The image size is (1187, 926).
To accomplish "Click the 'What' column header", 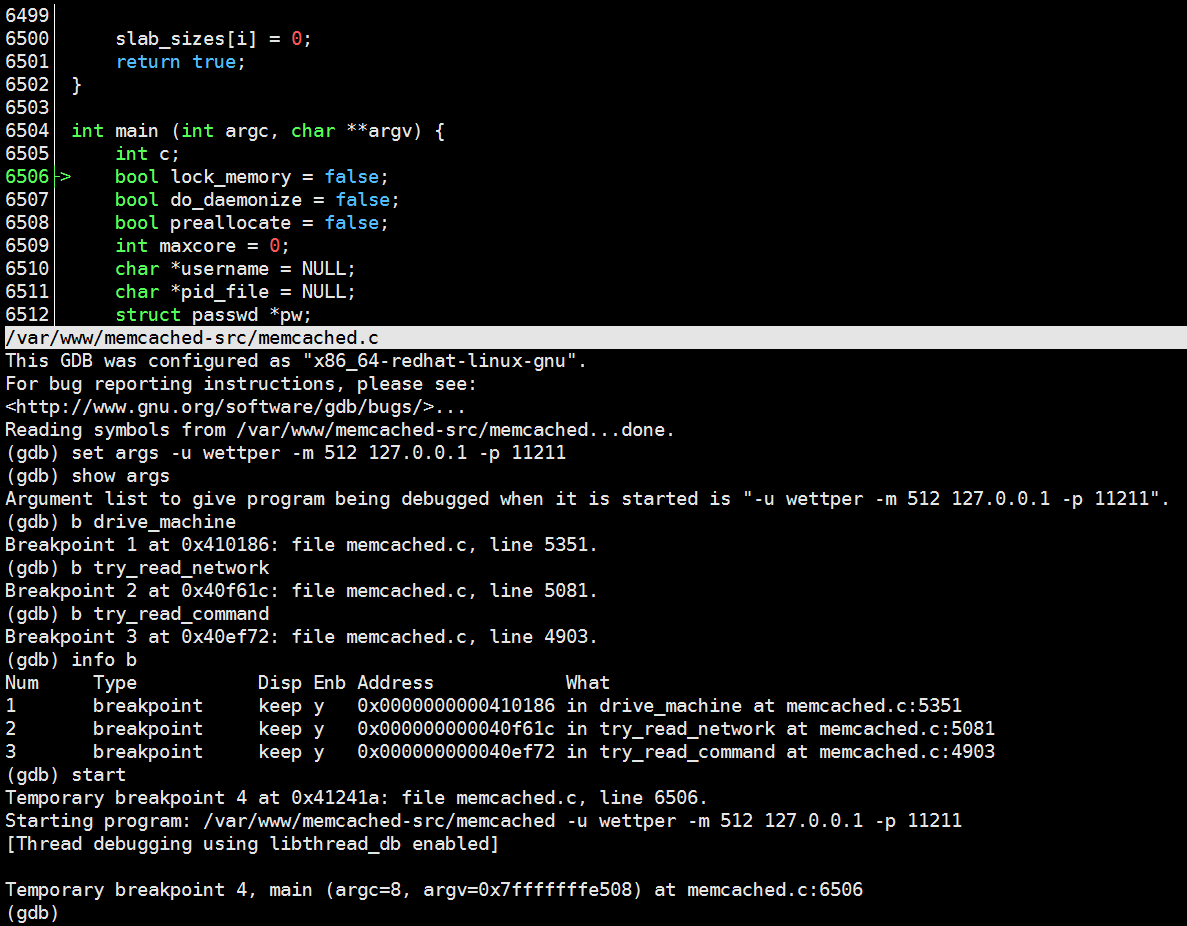I will [587, 683].
